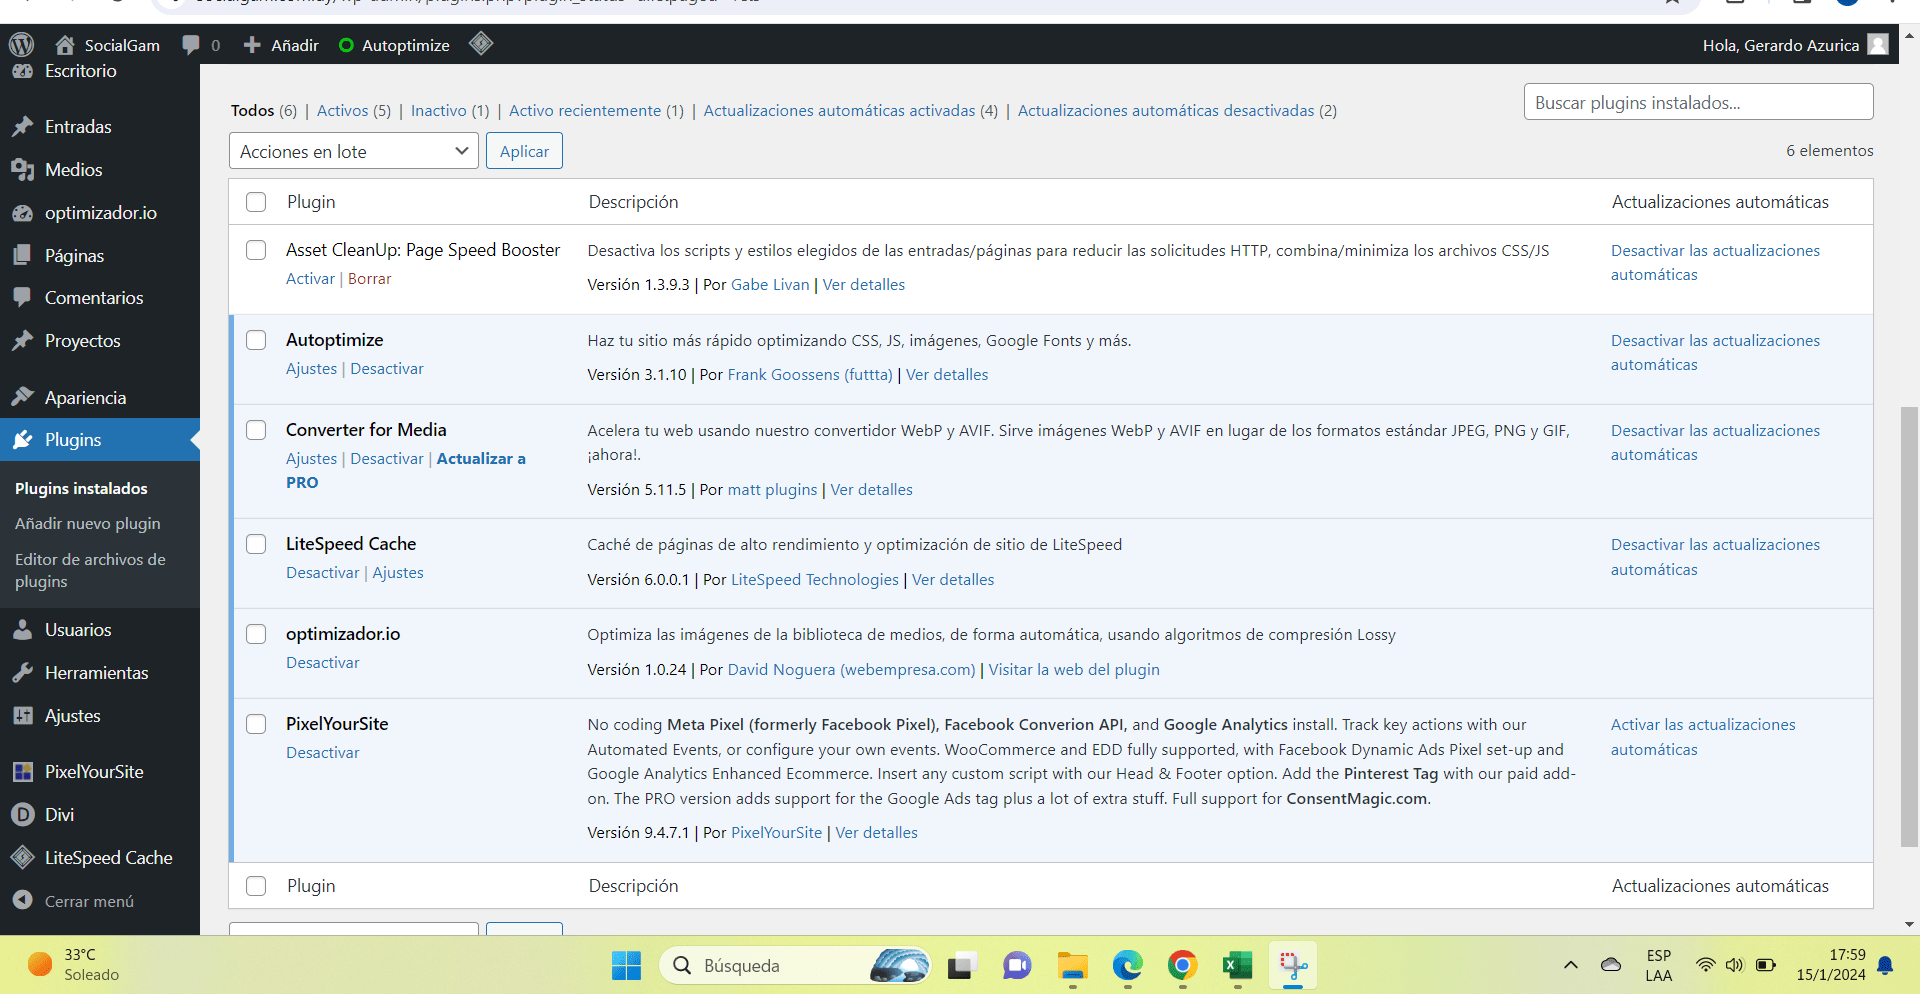
Task: Open LiteSpeed Cache Ajustes link
Action: pyautogui.click(x=398, y=573)
